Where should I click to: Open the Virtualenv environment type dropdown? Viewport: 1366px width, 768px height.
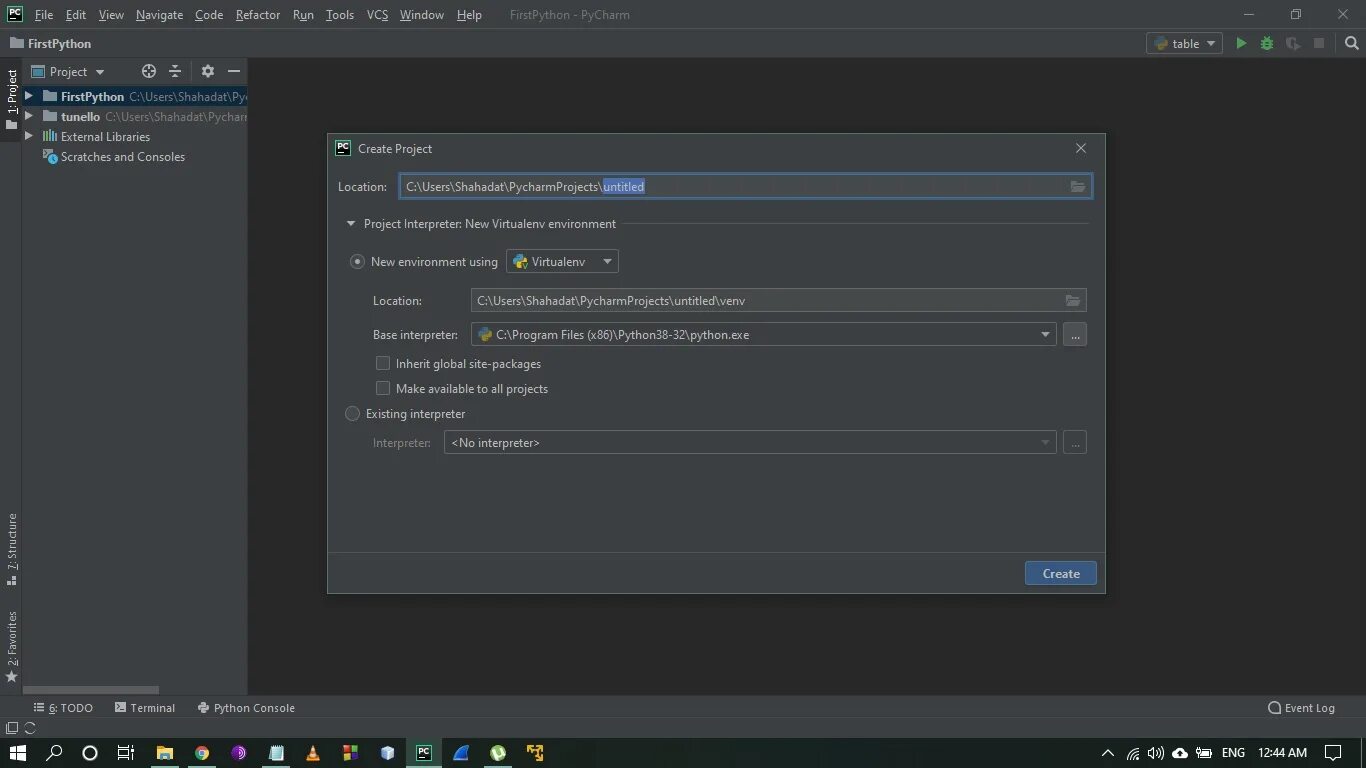[562, 261]
